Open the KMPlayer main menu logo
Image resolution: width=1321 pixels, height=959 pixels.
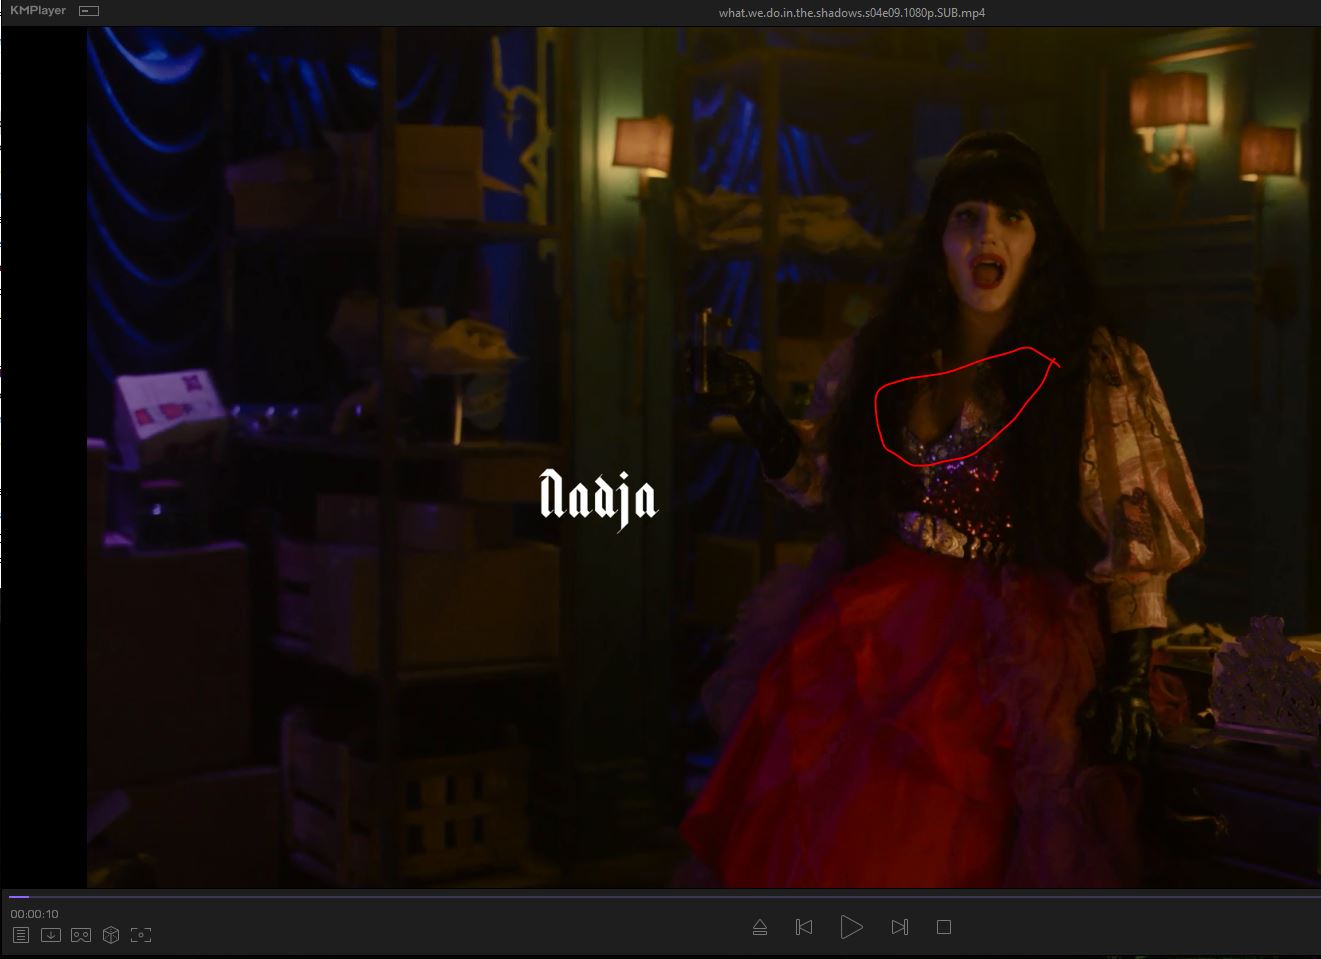click(38, 11)
